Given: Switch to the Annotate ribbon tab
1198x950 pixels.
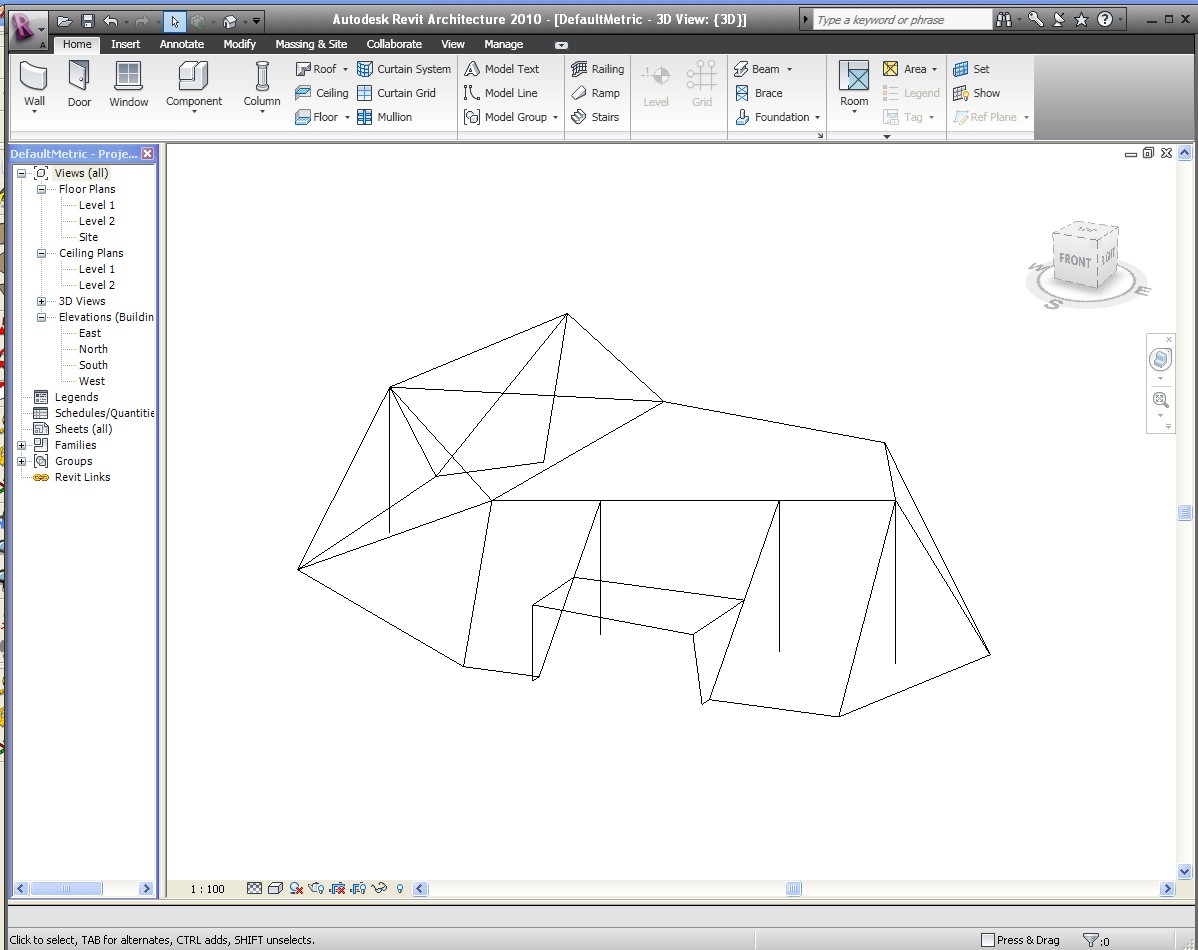Looking at the screenshot, I should pyautogui.click(x=181, y=44).
